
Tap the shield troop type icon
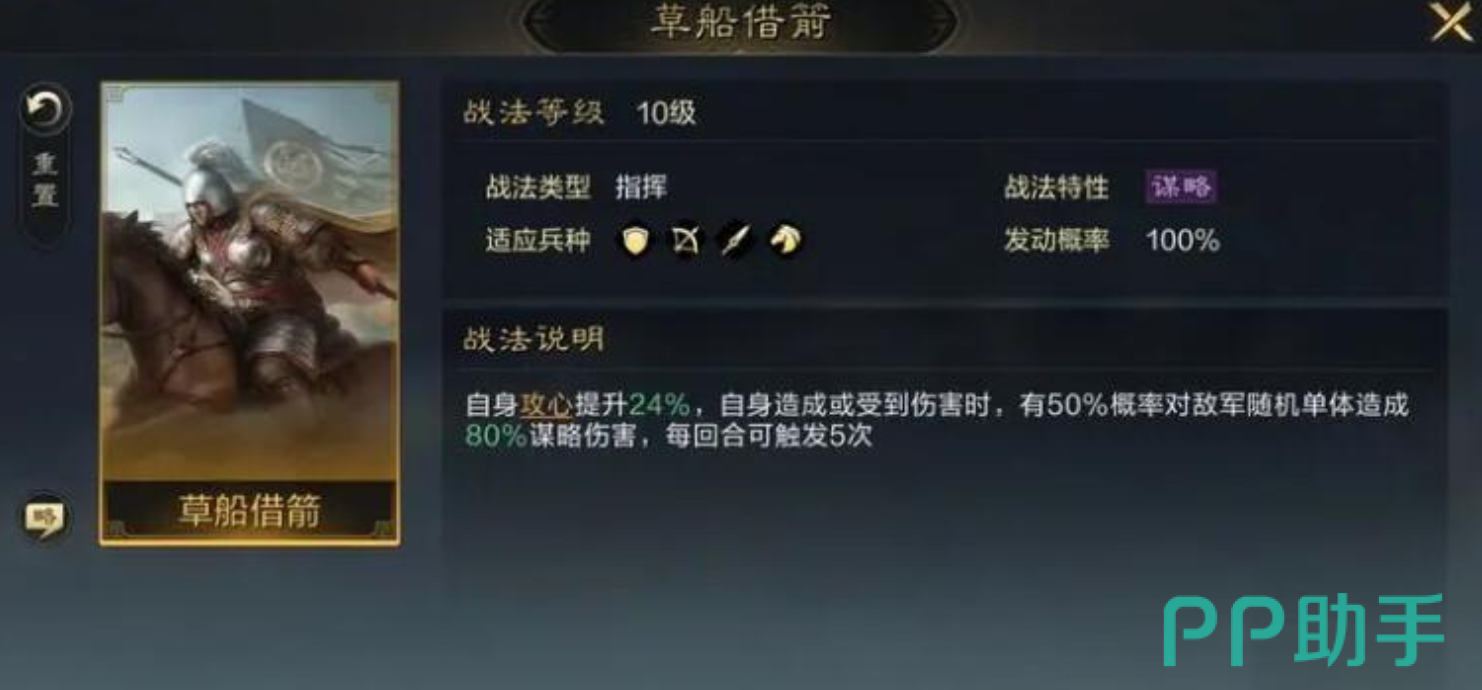click(636, 240)
